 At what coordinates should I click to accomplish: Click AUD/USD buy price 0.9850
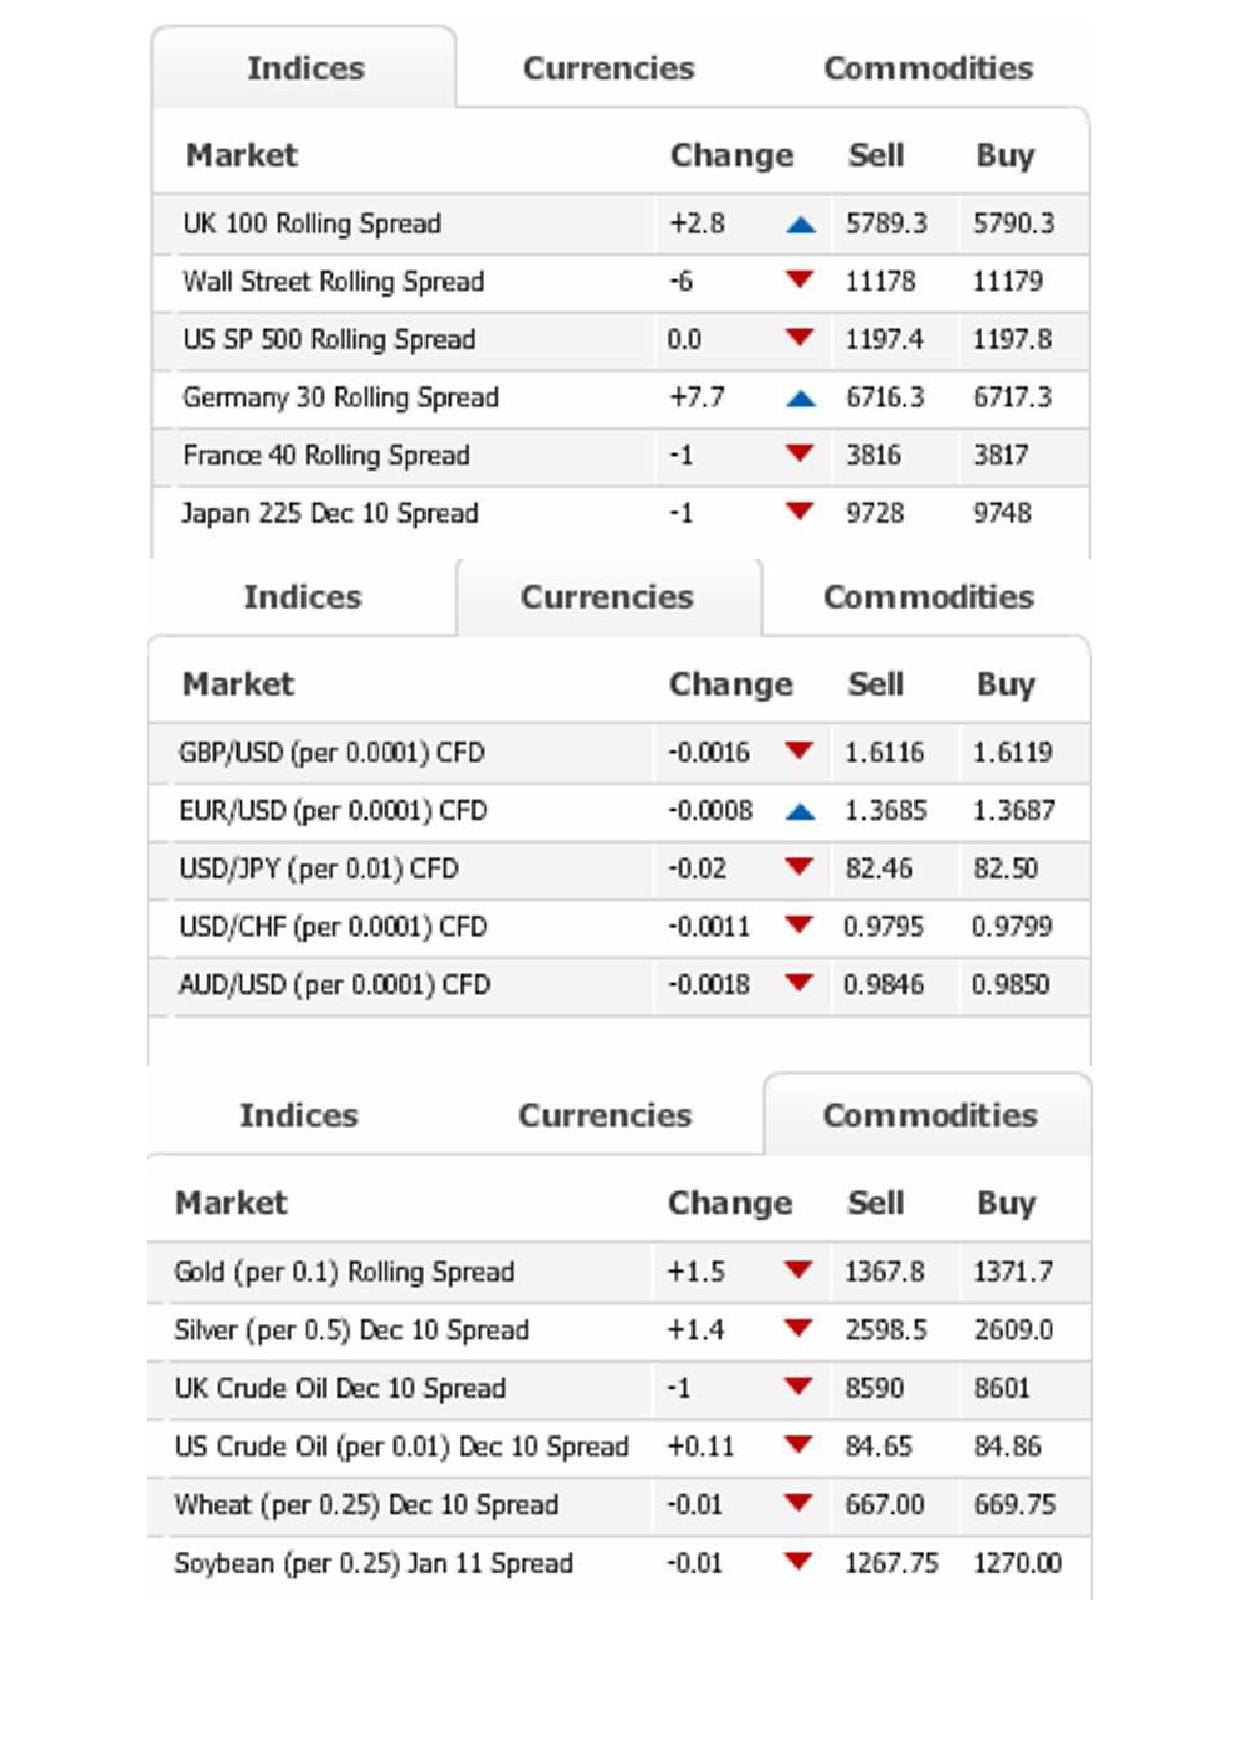click(x=1010, y=984)
